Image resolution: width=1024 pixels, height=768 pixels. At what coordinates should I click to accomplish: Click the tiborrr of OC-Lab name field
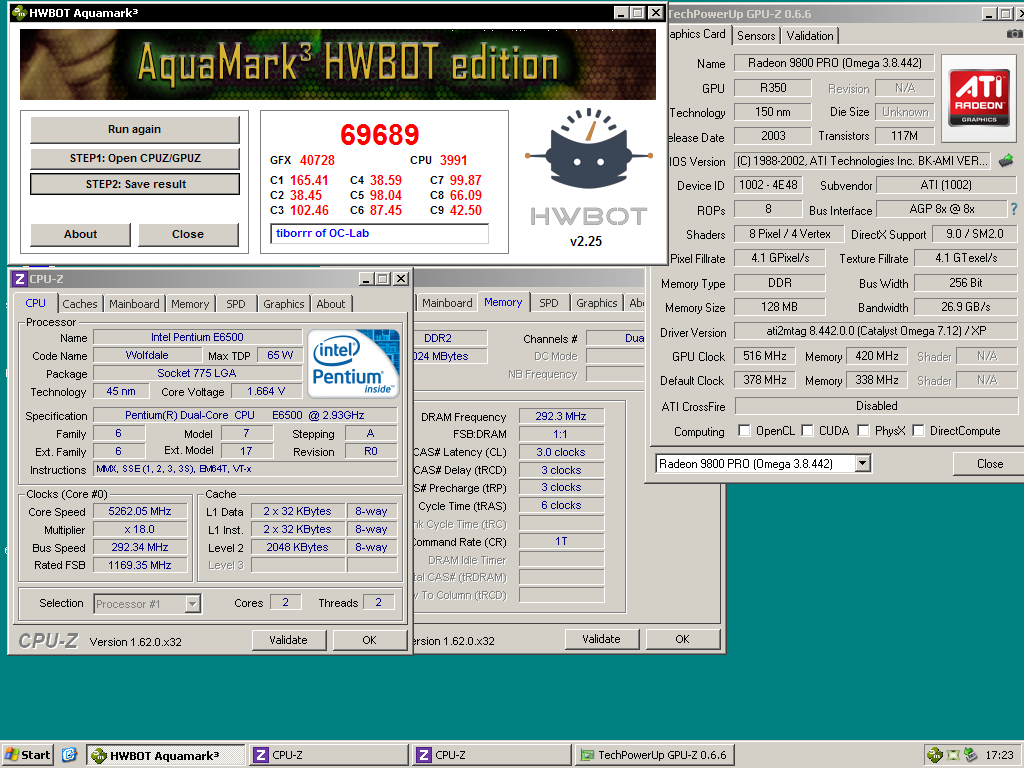(379, 233)
